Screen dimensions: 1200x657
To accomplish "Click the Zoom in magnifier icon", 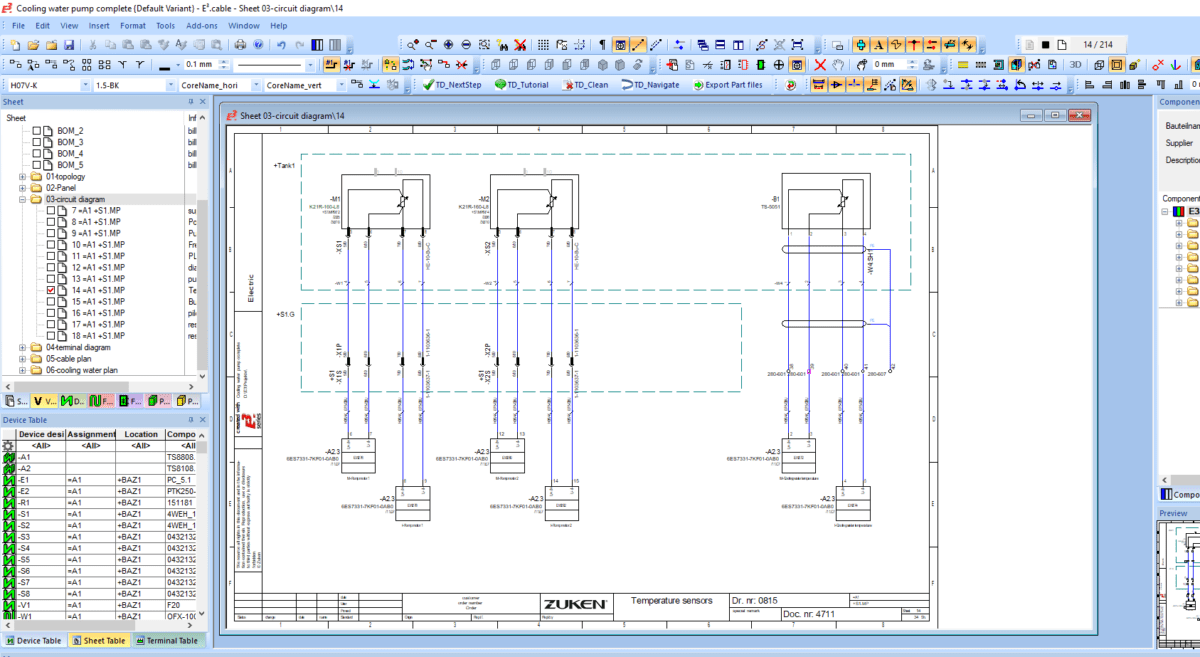I will coord(412,45).
